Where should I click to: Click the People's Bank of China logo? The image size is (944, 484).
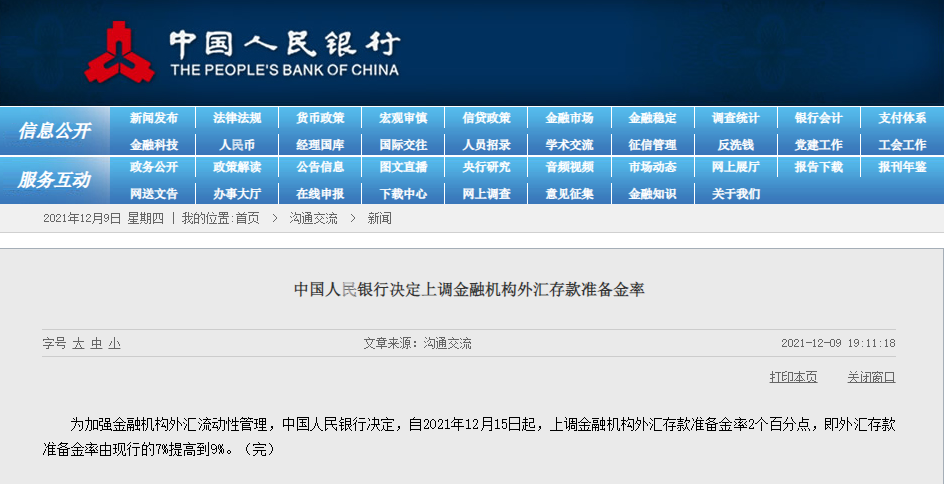point(241,52)
